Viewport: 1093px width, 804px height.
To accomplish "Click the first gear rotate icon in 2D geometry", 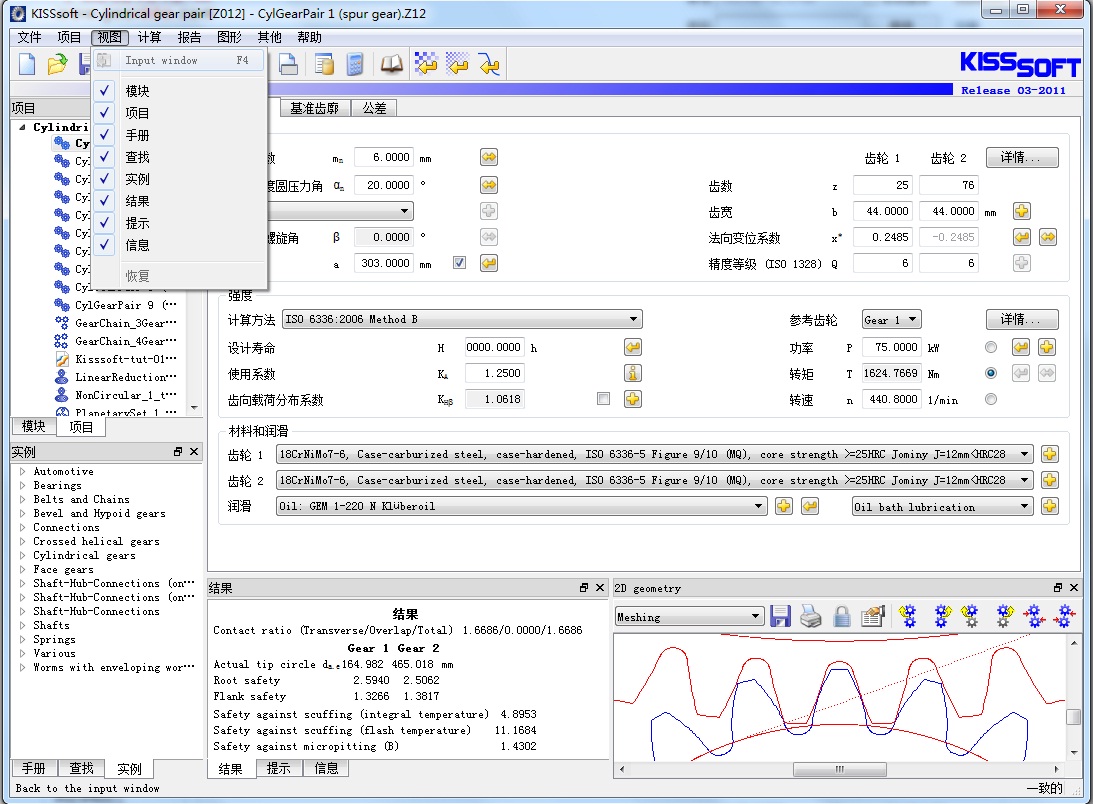I will pos(908,616).
